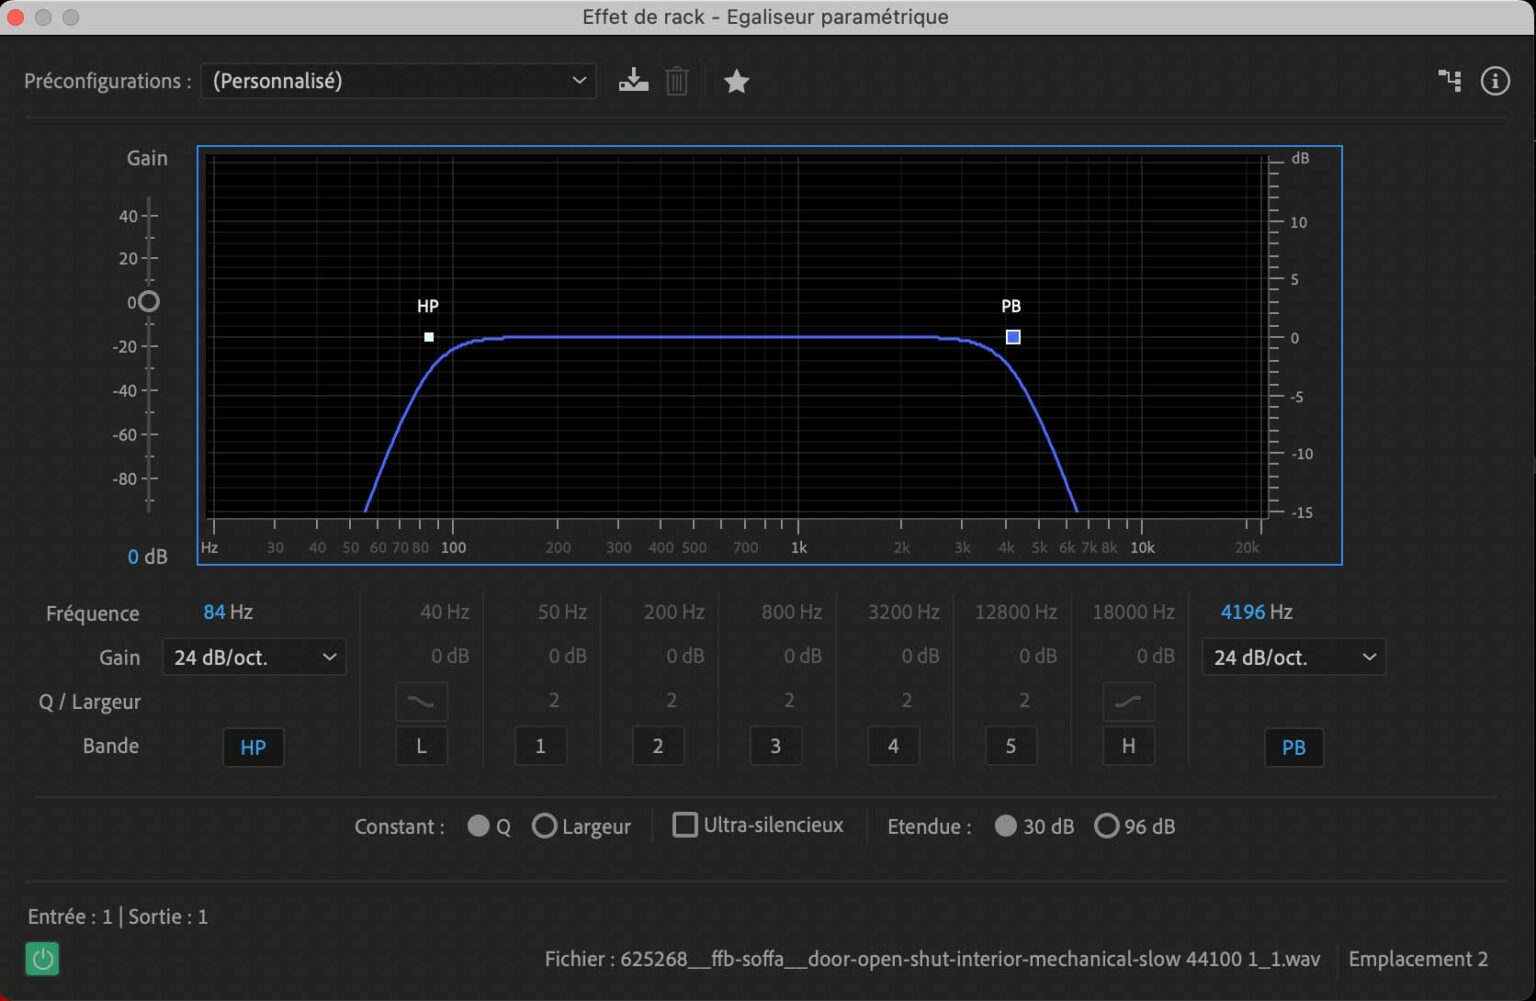Click the 12800 Hz band 5 frequency
Viewport: 1536px width, 1001px height.
pos(1015,612)
